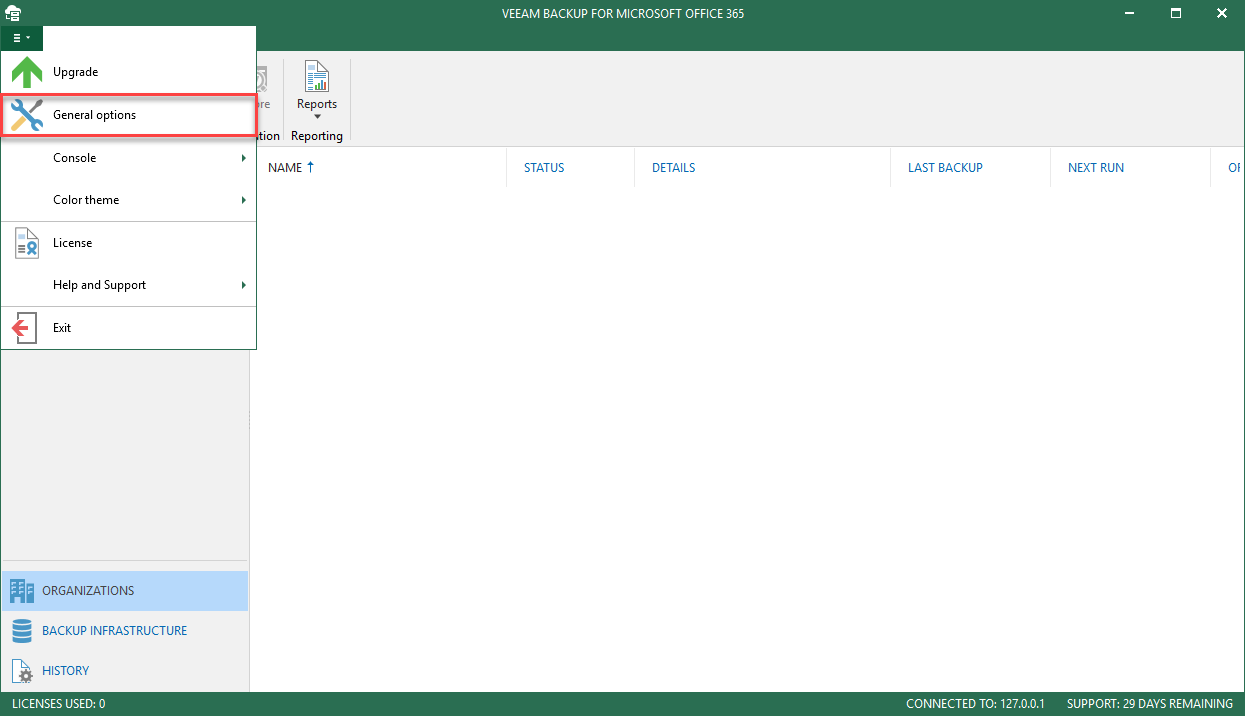Click the green Upgrade arrow icon

[27, 72]
